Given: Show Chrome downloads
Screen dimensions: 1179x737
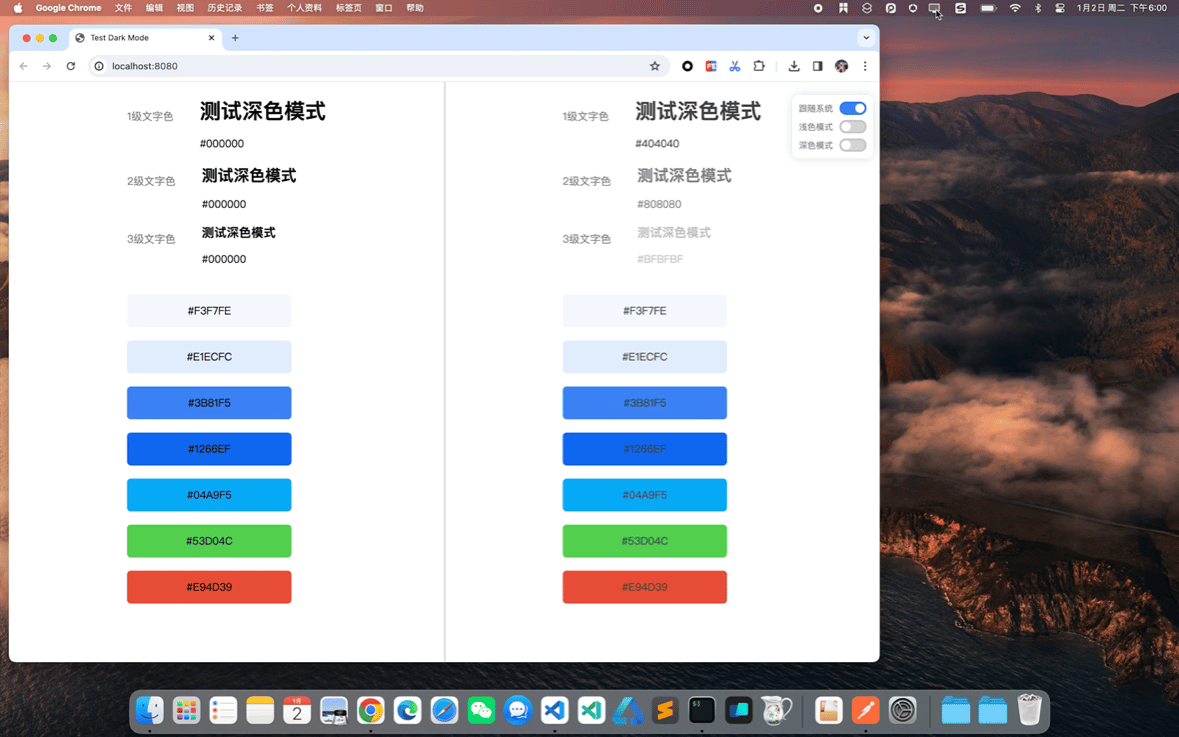Looking at the screenshot, I should click(794, 66).
